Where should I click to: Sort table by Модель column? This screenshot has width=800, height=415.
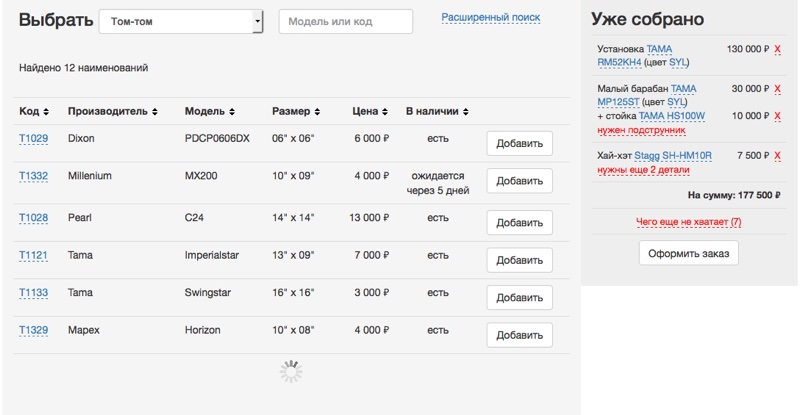point(210,111)
